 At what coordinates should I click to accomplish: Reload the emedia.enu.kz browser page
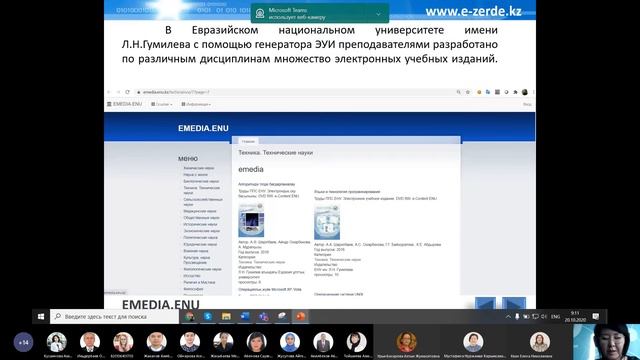click(127, 92)
